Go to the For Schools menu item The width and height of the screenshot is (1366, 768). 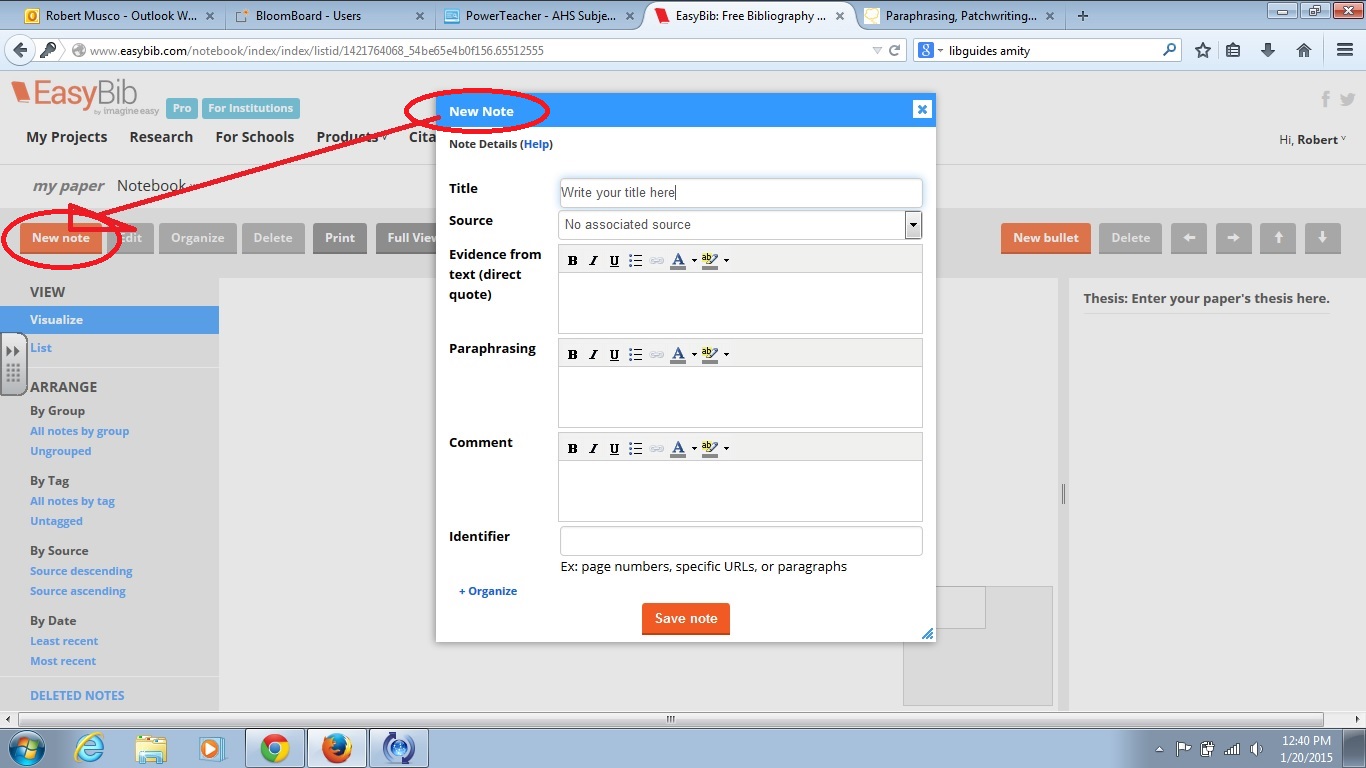coord(255,137)
